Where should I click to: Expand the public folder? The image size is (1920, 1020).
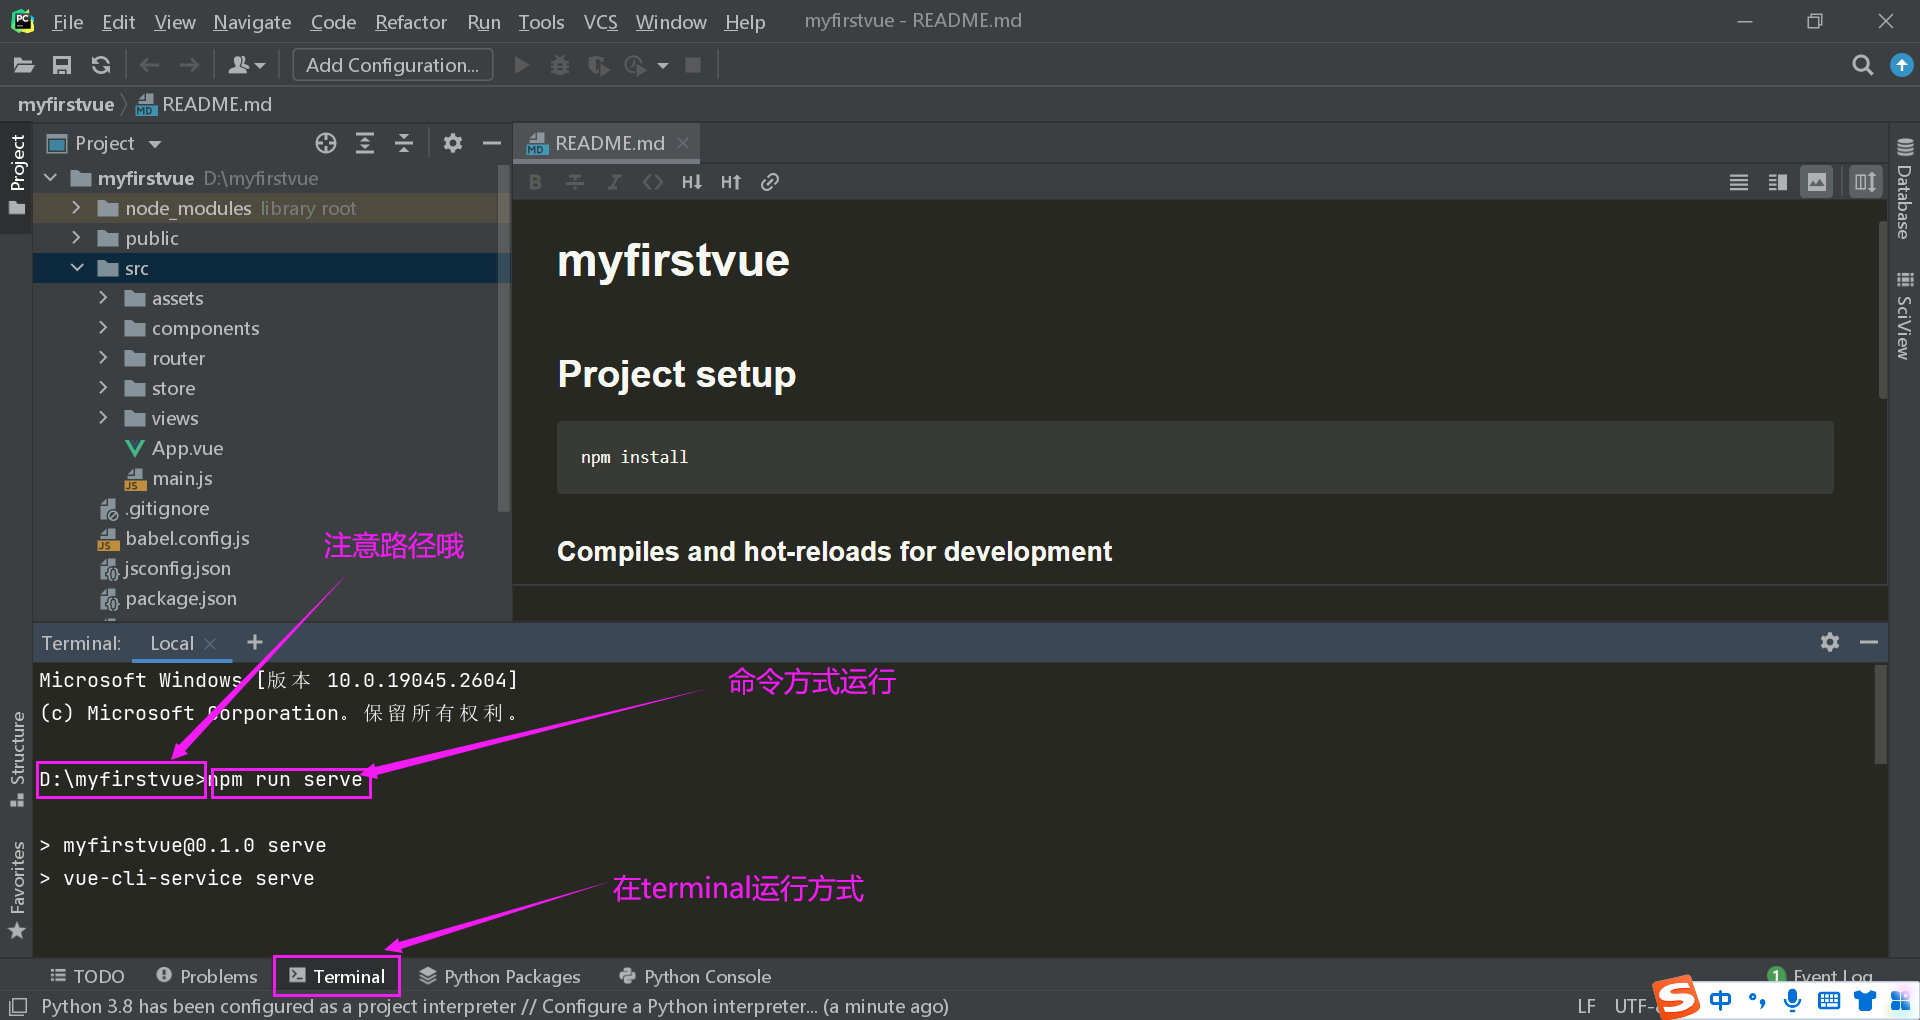tap(76, 238)
